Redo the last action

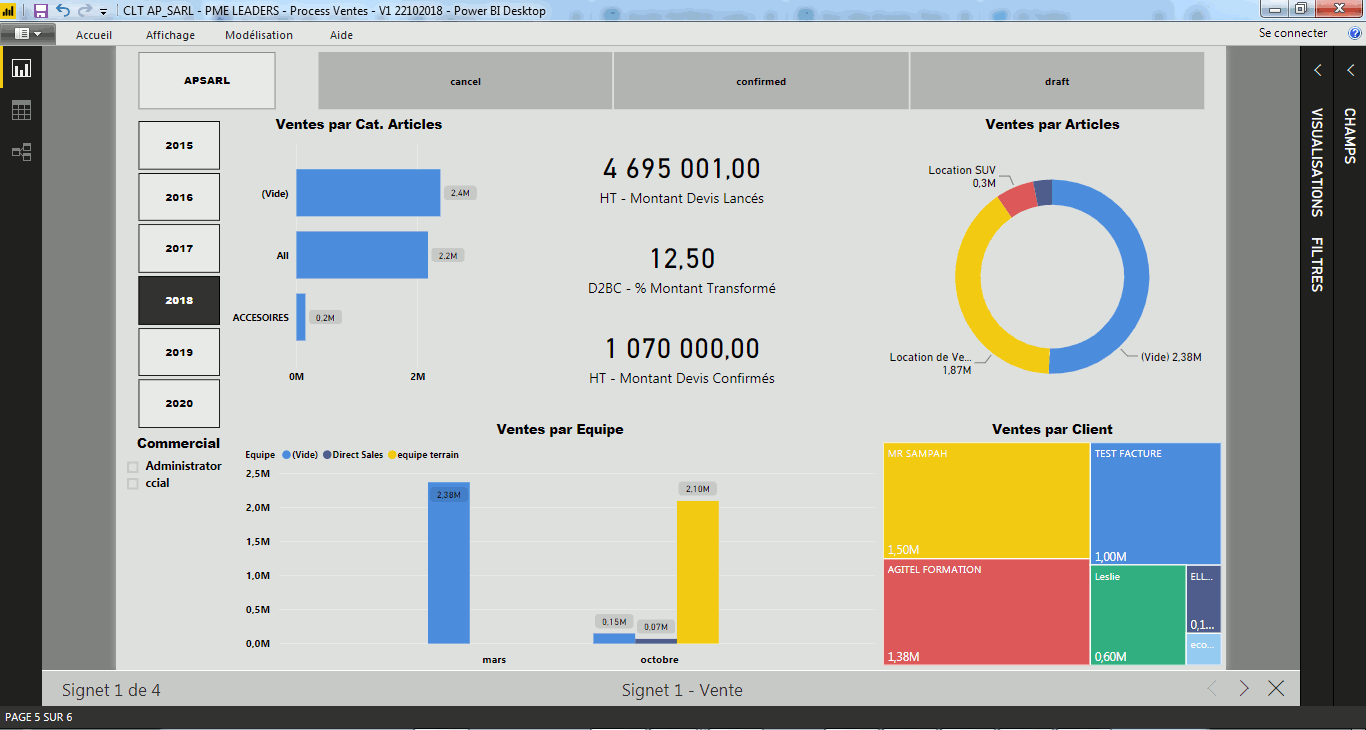[x=84, y=11]
